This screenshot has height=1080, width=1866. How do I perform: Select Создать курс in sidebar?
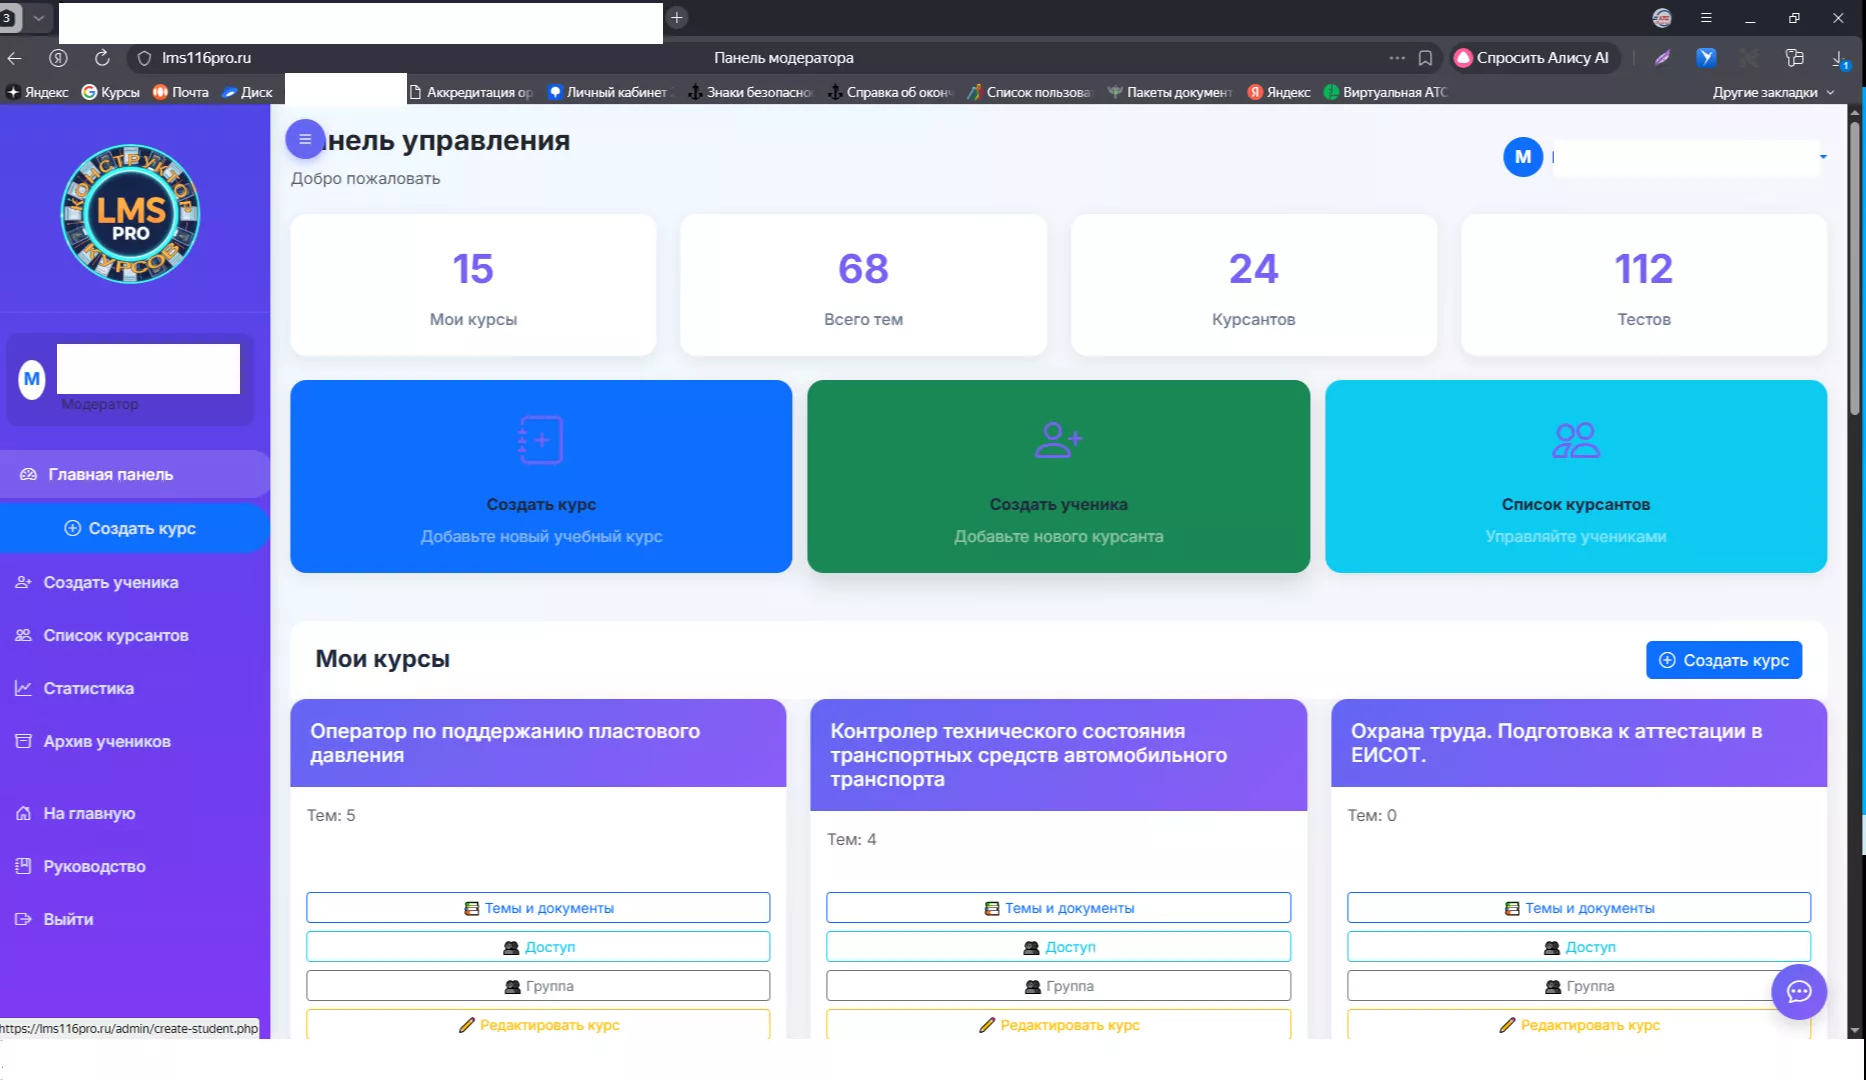[134, 528]
